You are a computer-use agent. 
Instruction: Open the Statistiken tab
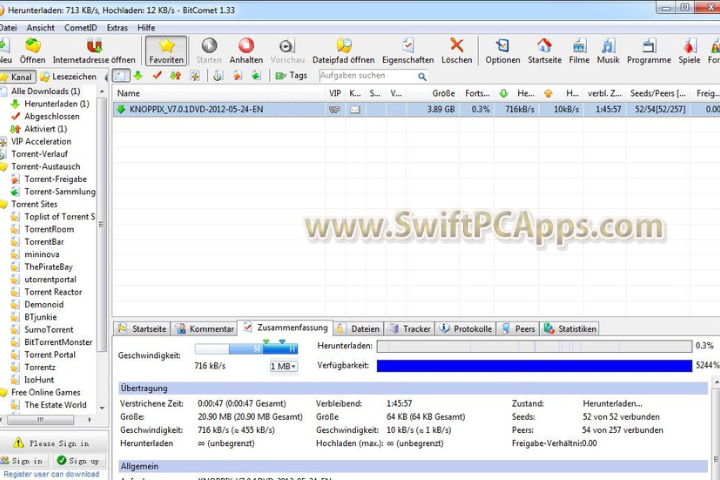pyautogui.click(x=570, y=329)
